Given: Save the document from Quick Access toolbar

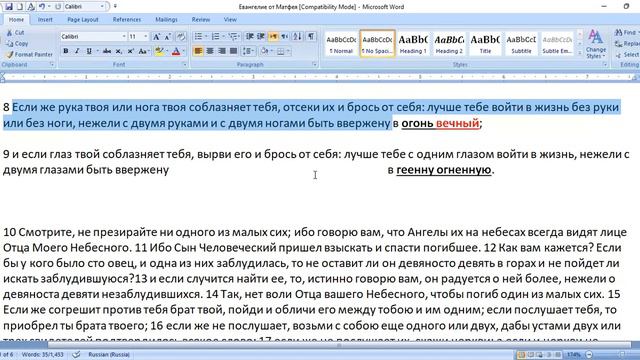Looking at the screenshot, I should (x=9, y=7).
